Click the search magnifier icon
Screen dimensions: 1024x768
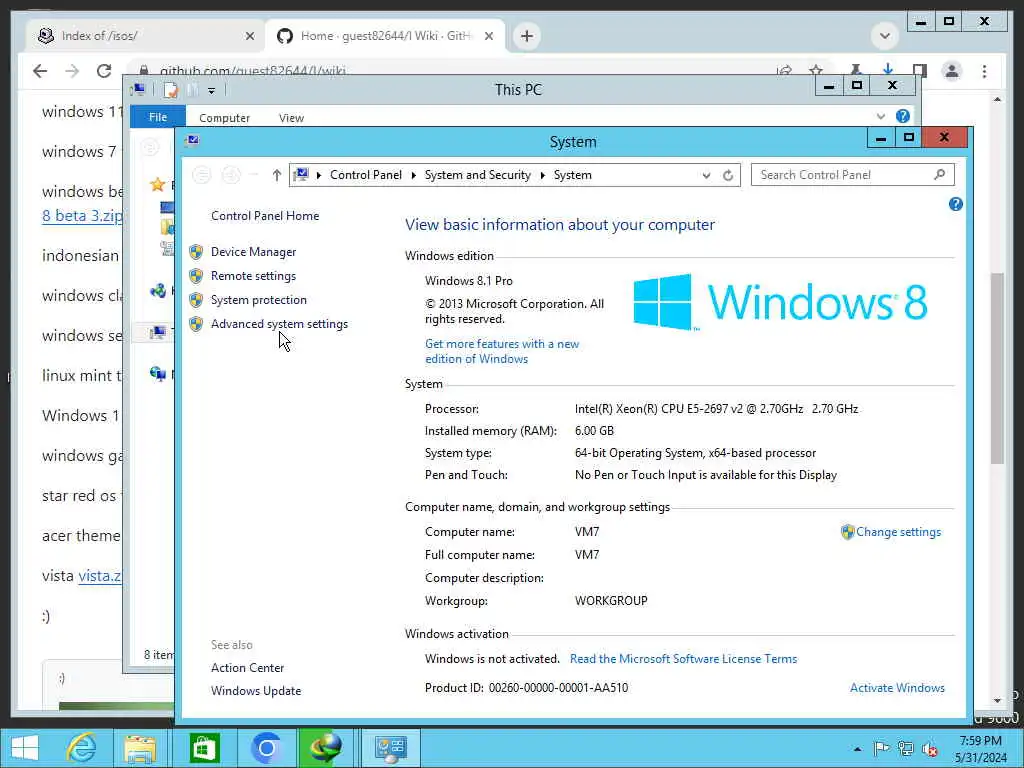[940, 174]
